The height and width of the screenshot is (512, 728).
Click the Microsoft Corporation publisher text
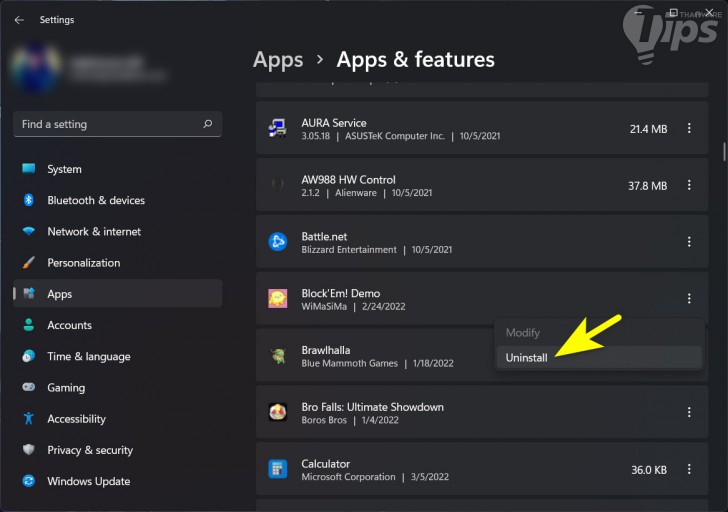348,477
